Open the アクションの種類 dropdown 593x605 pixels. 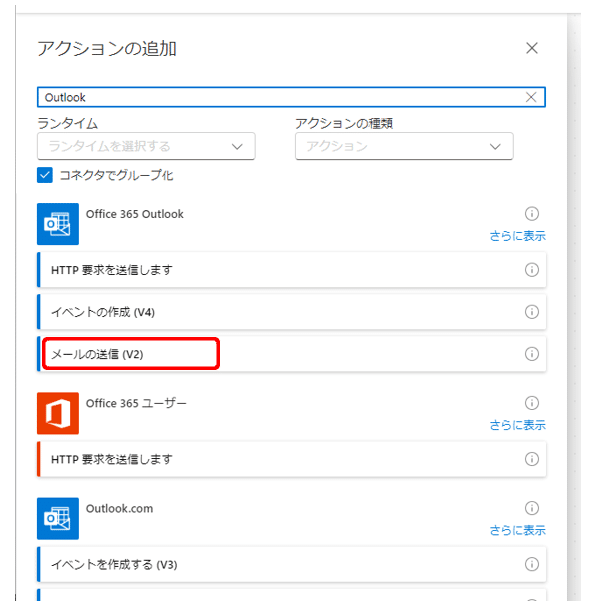tap(404, 146)
